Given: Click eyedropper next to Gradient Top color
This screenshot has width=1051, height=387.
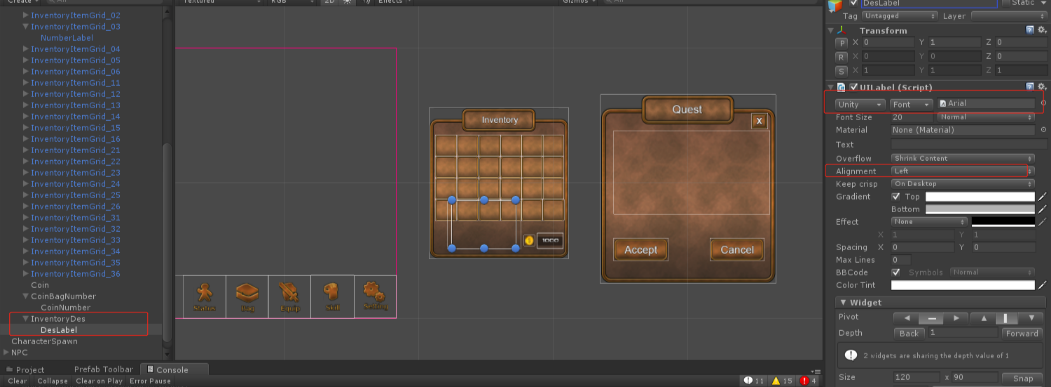Looking at the screenshot, I should point(1042,197).
